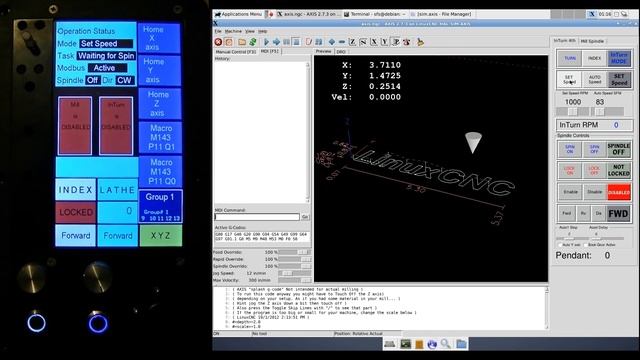Click the LOCK ON button
Screen dimensions: 640x360
(x=570, y=170)
